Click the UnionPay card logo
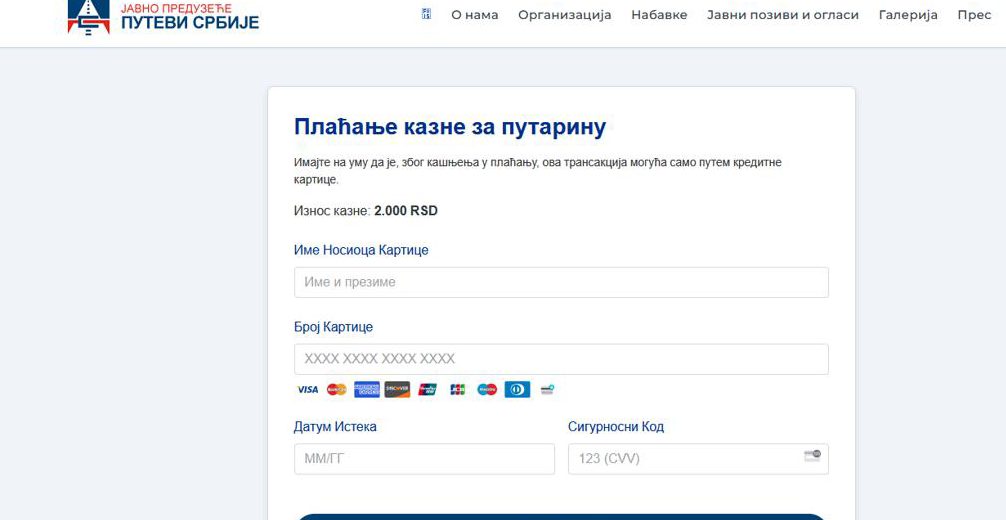This screenshot has height=520, width=1006. (427, 390)
